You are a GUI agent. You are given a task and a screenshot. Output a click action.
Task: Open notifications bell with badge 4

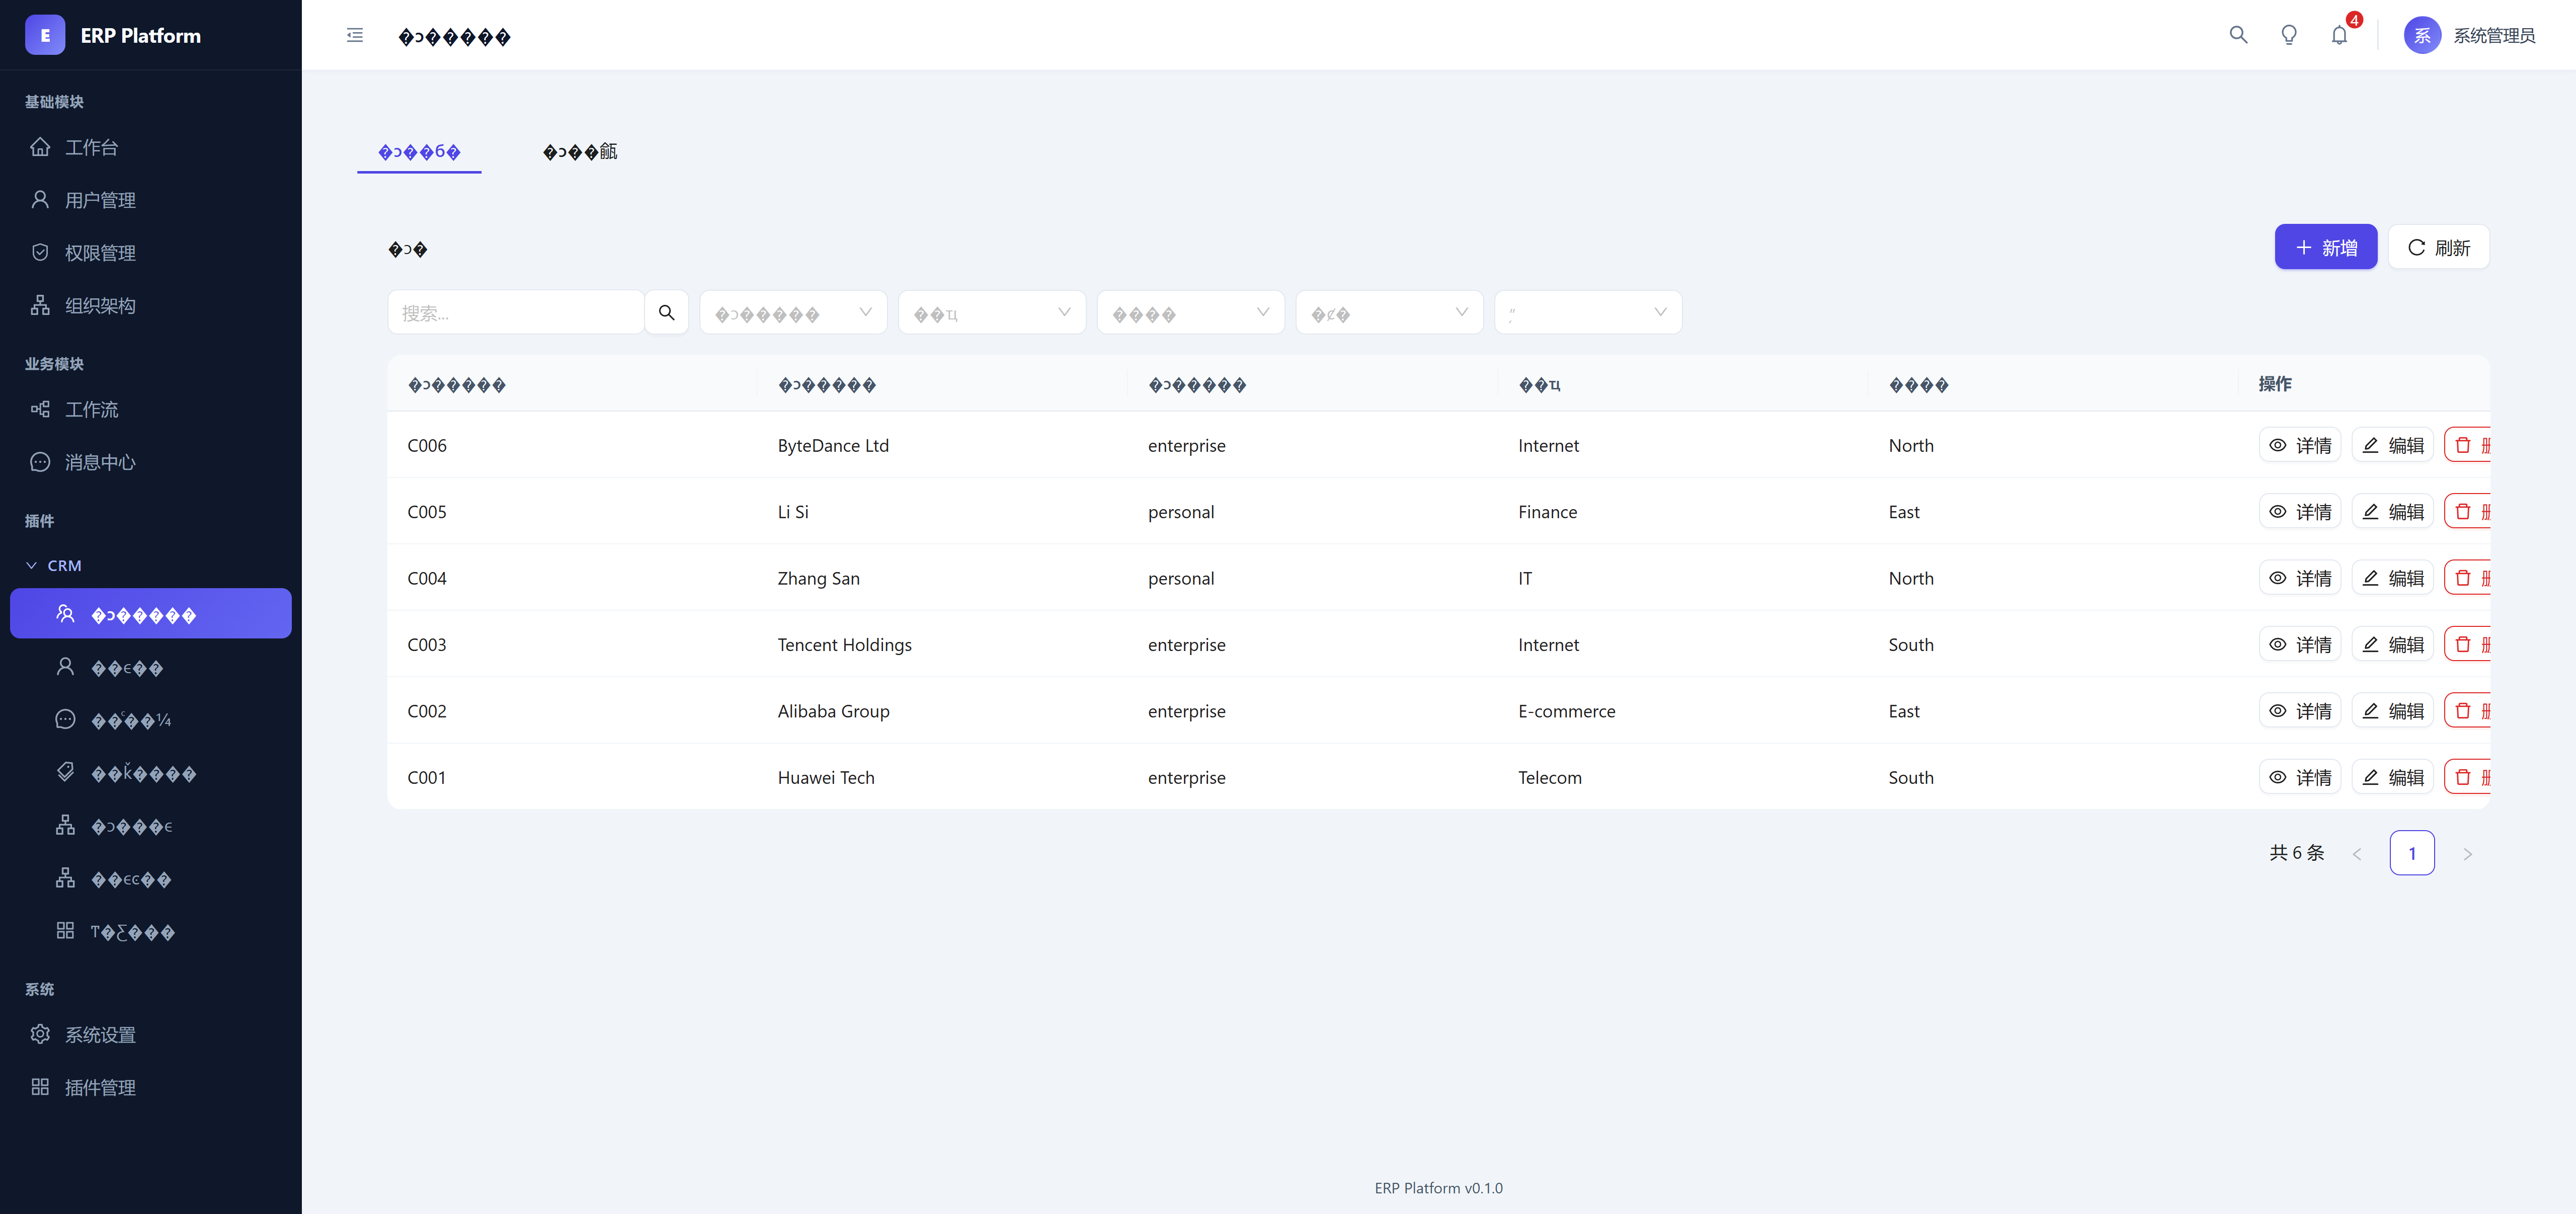click(x=2339, y=35)
